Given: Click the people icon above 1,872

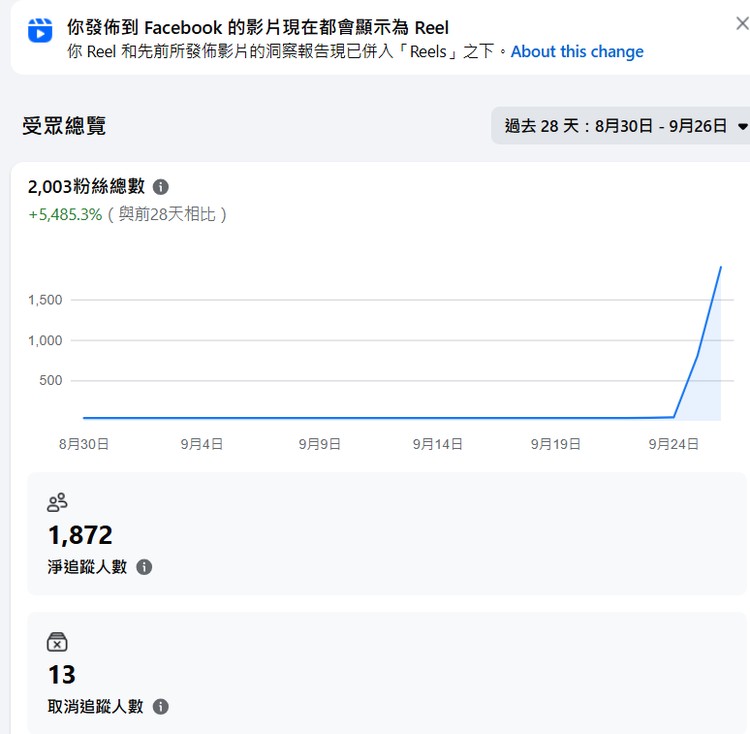Looking at the screenshot, I should coord(57,503).
